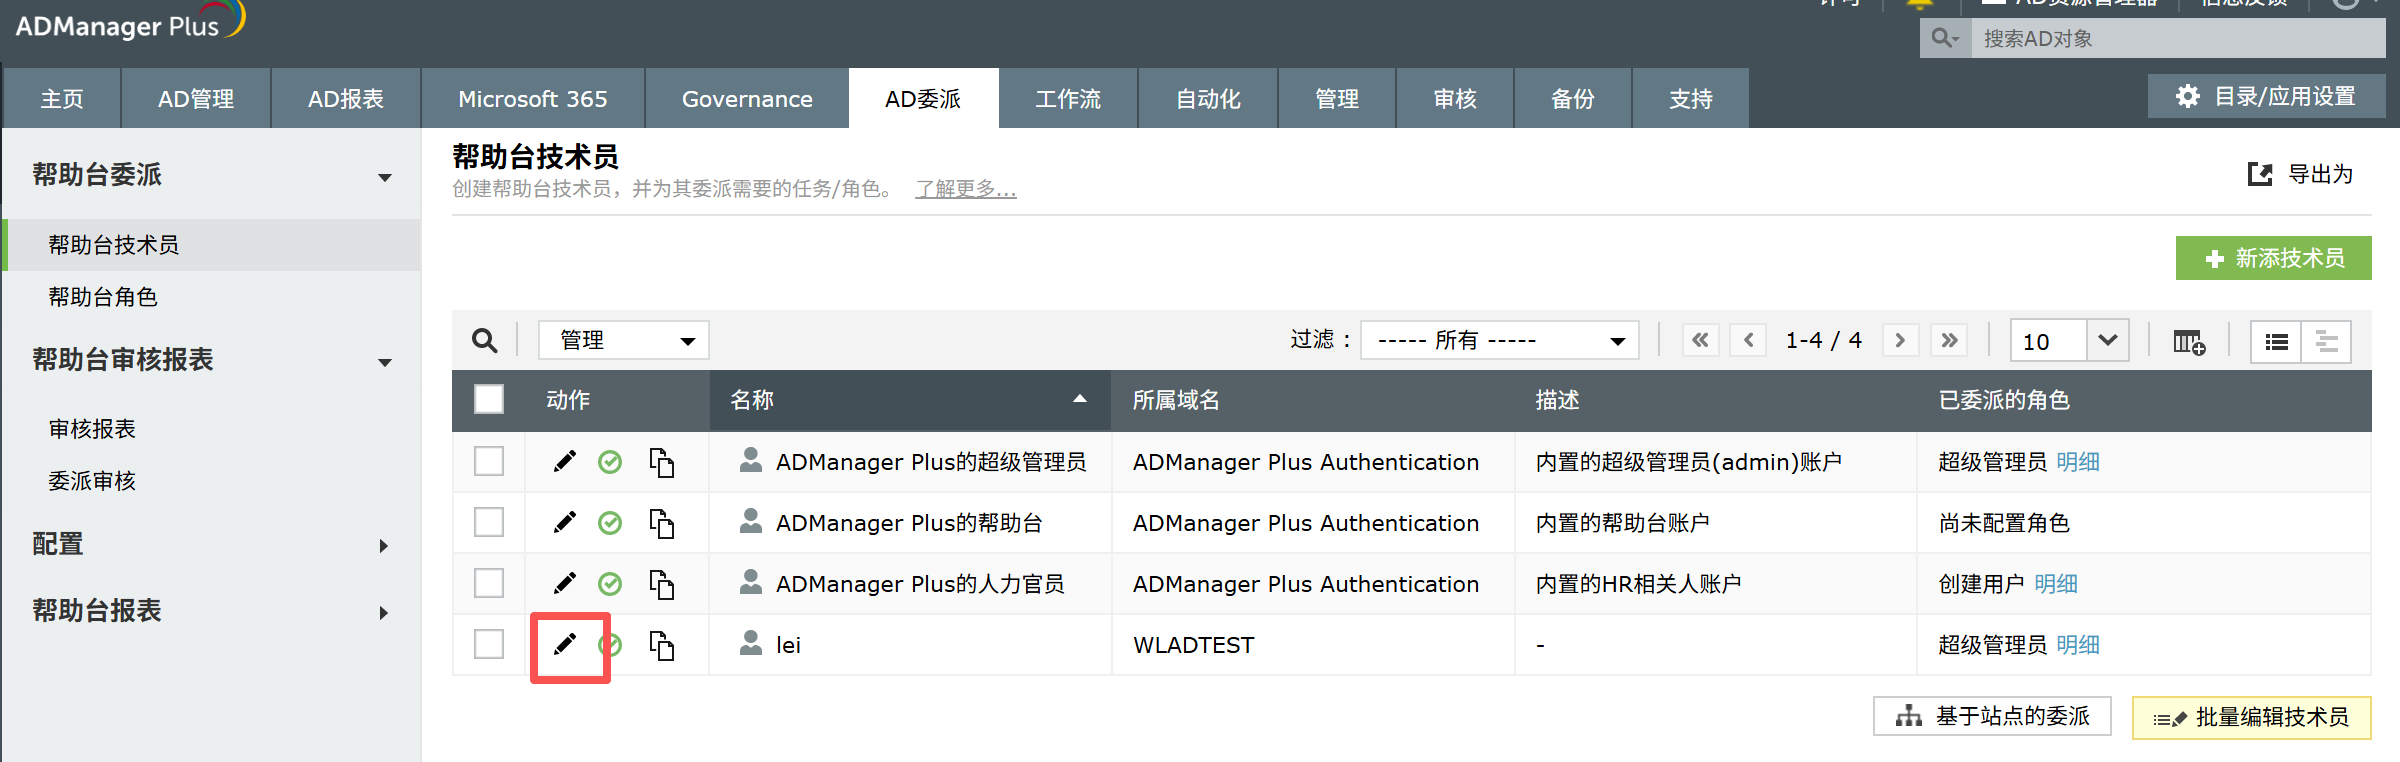Open 目录/应用设置 button
Screen dimensions: 2400x762
(x=2266, y=96)
